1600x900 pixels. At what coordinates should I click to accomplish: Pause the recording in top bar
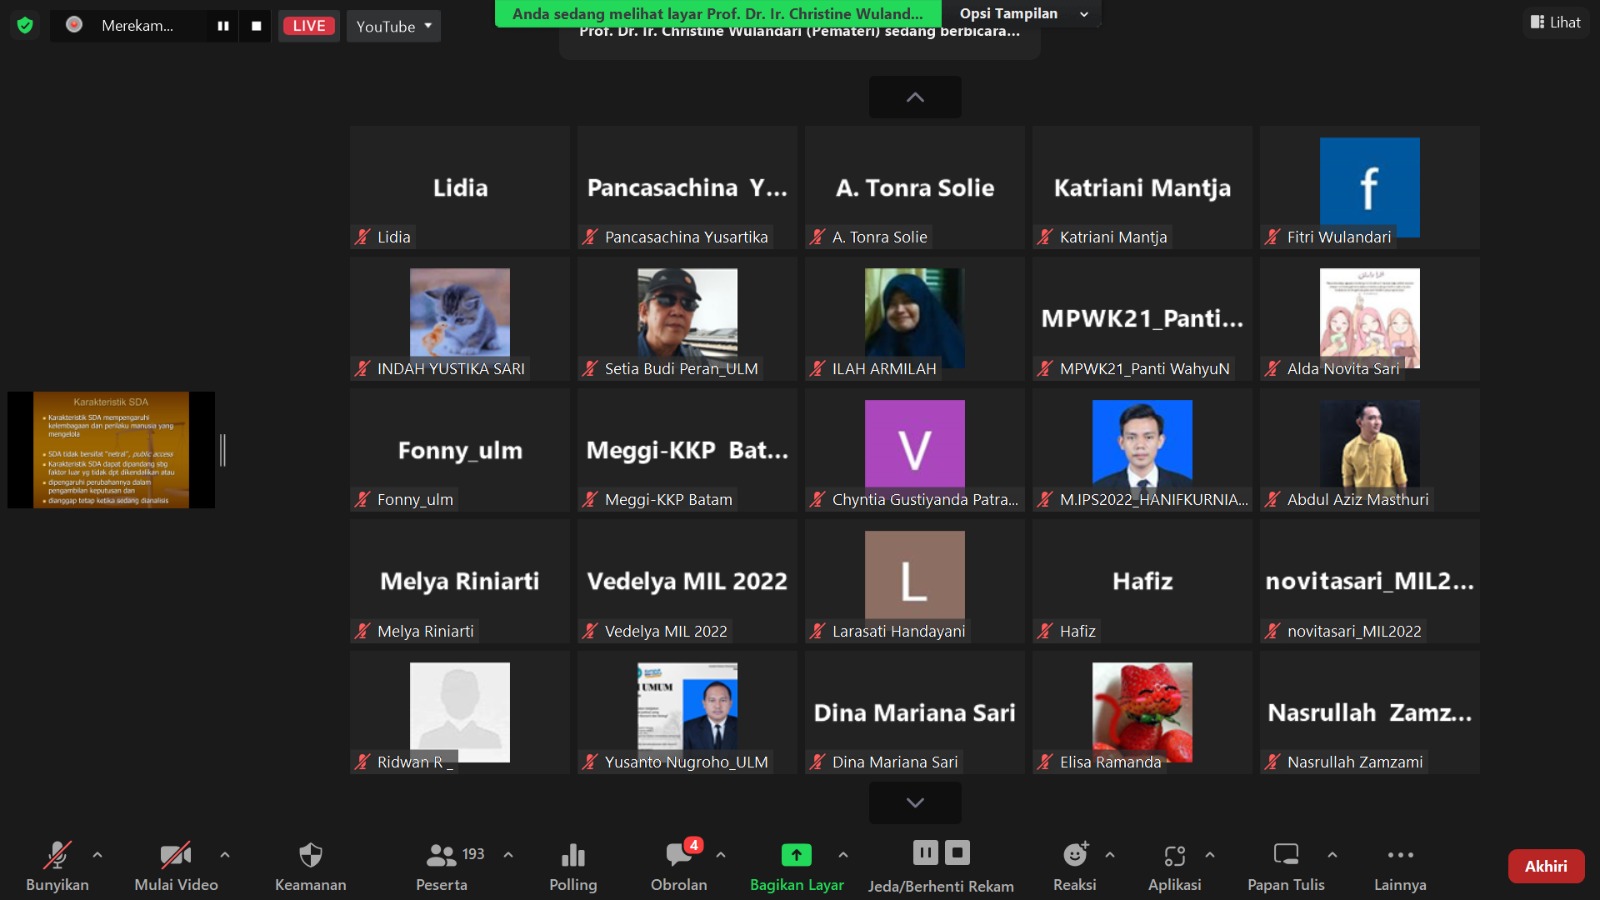tap(223, 26)
